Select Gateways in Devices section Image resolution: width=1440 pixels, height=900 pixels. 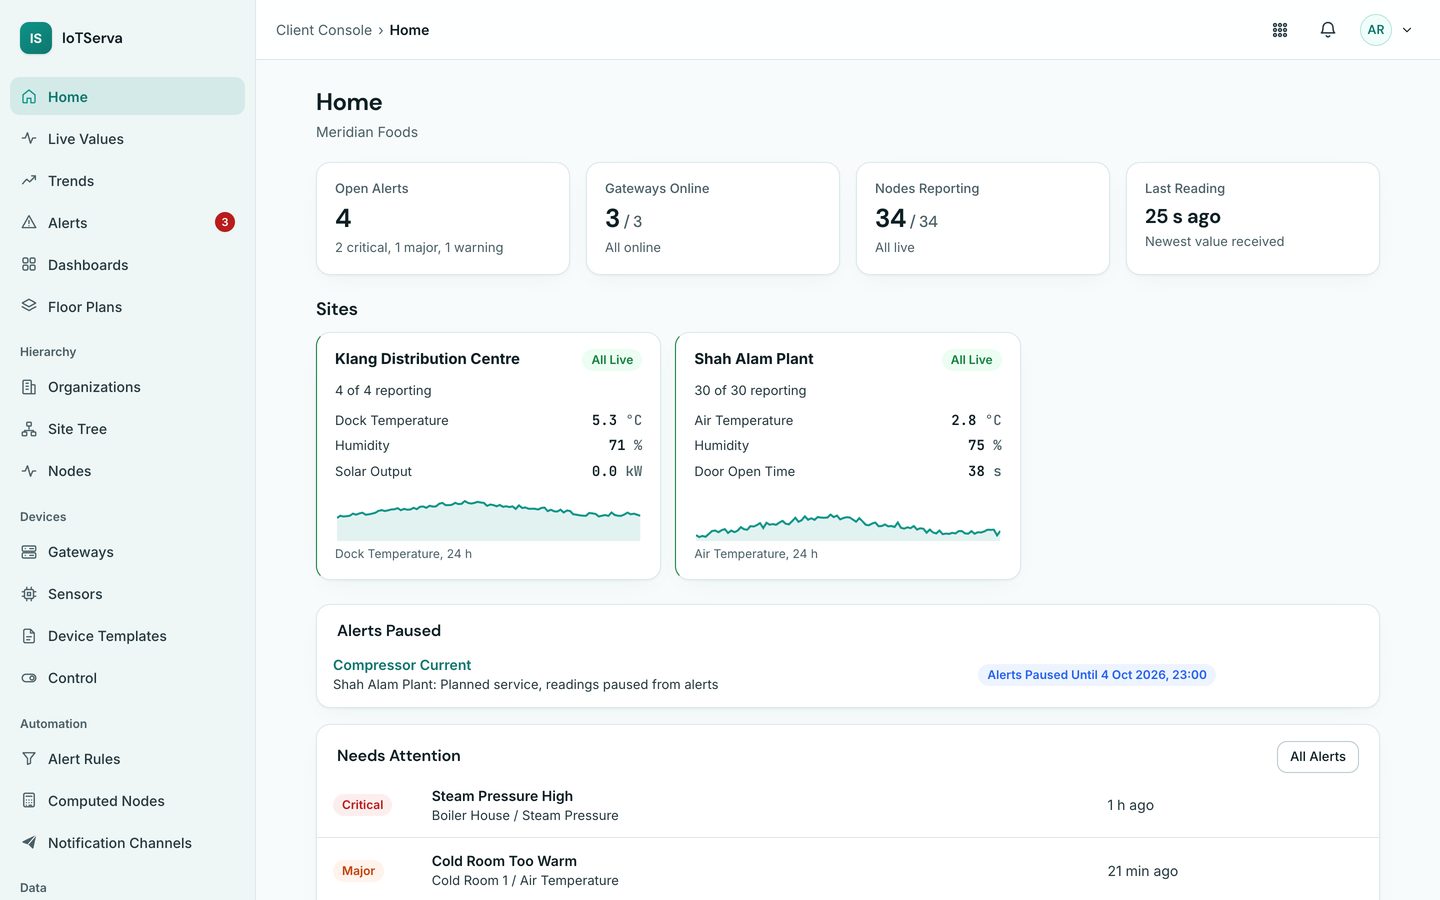(127, 552)
